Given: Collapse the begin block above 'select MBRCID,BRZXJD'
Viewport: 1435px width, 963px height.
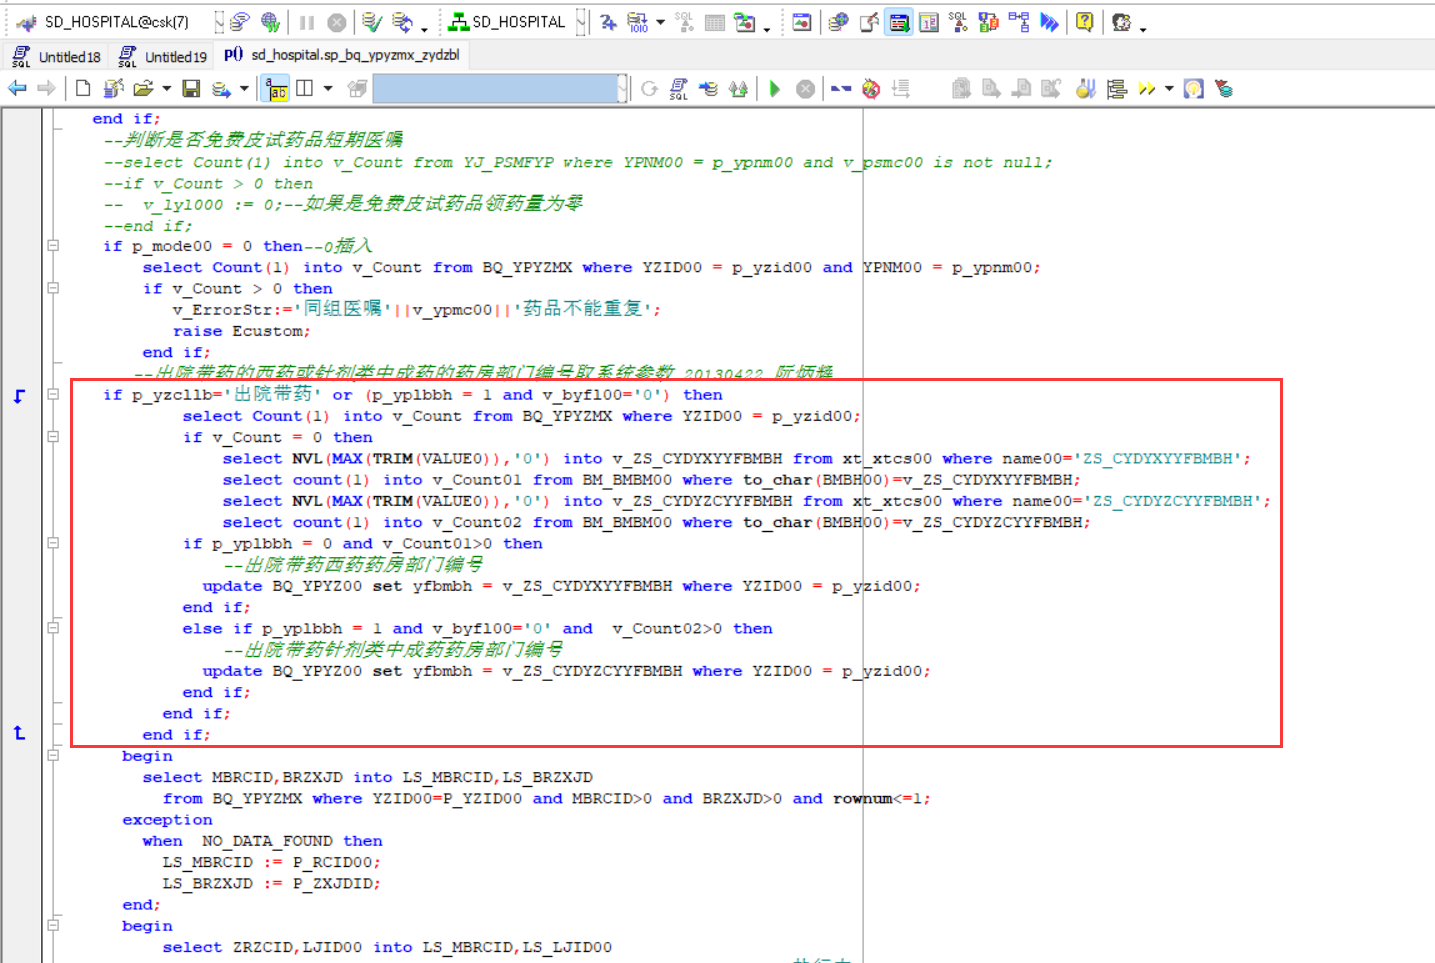Looking at the screenshot, I should [x=53, y=756].
